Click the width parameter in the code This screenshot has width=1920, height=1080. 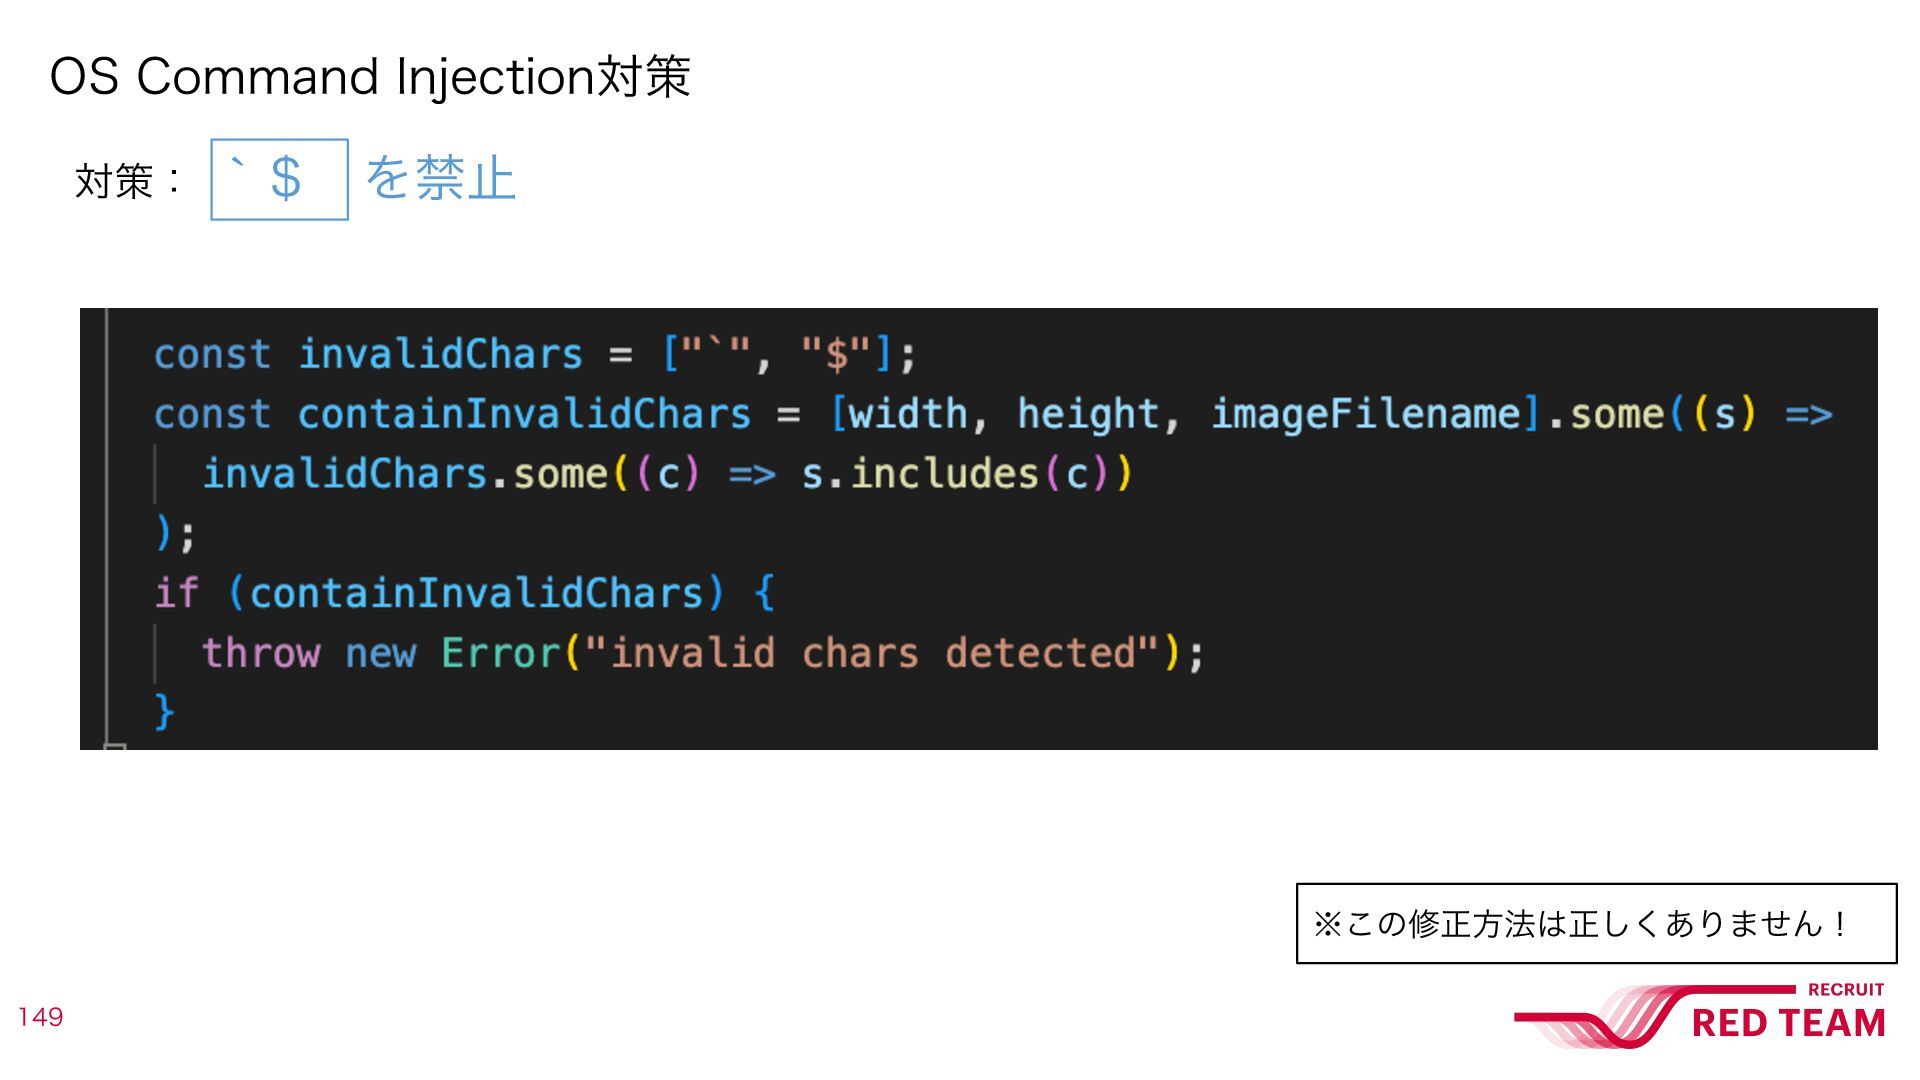[x=907, y=414]
